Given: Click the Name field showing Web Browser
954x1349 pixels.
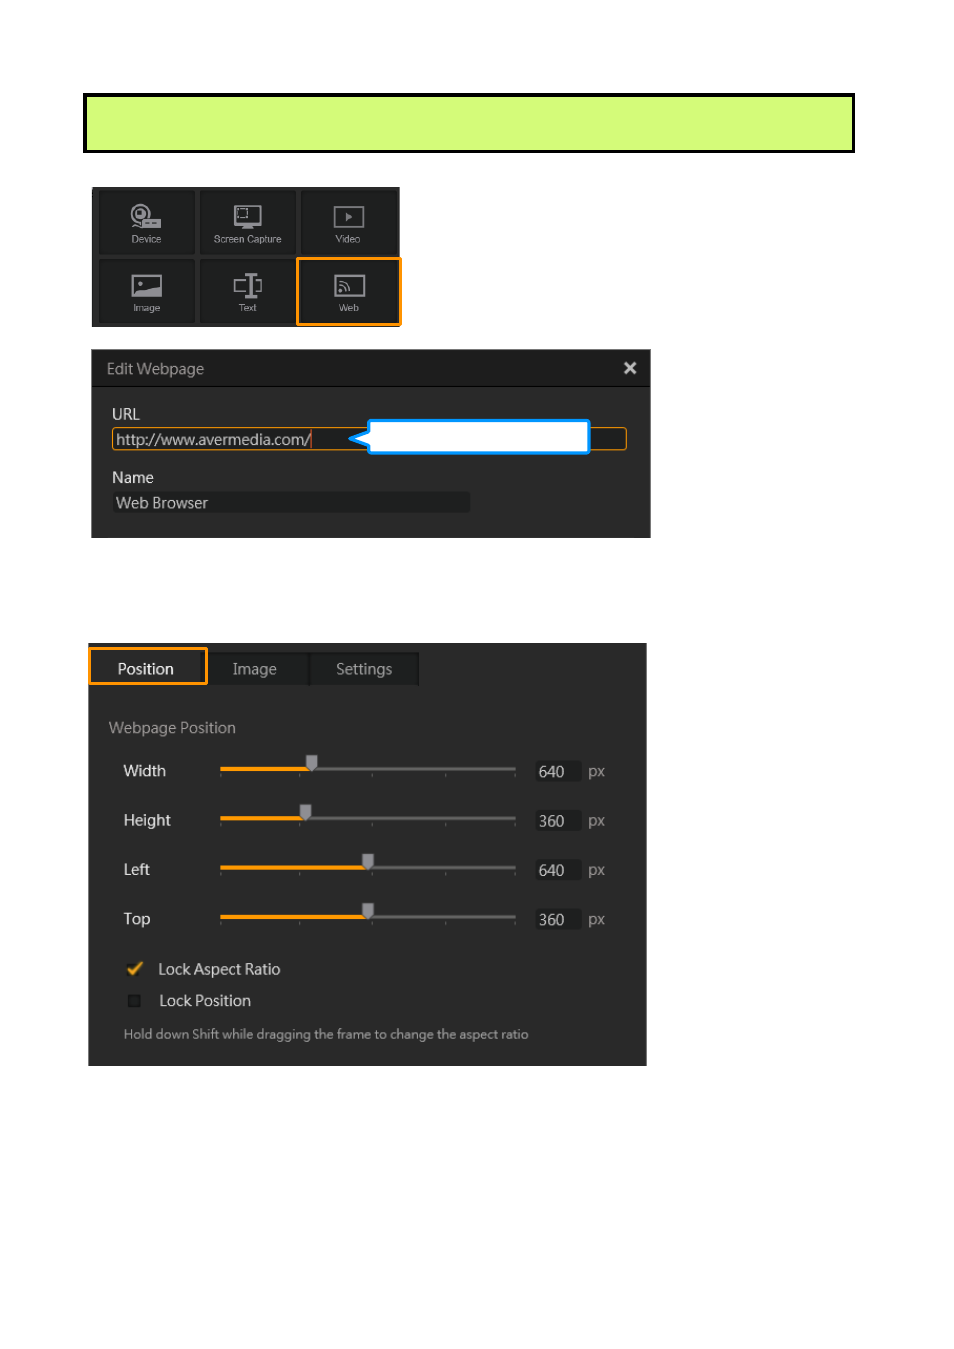Looking at the screenshot, I should click(290, 503).
